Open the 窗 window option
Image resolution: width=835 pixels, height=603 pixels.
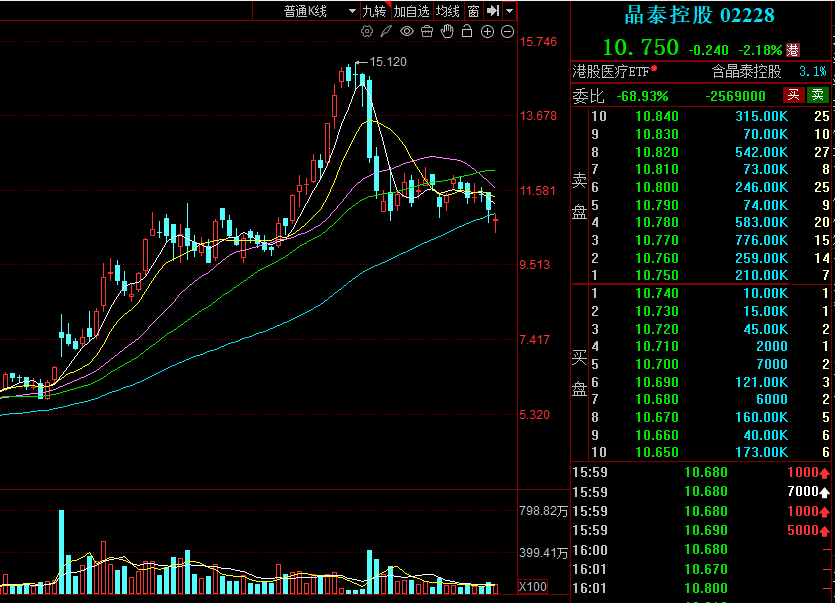click(x=473, y=11)
